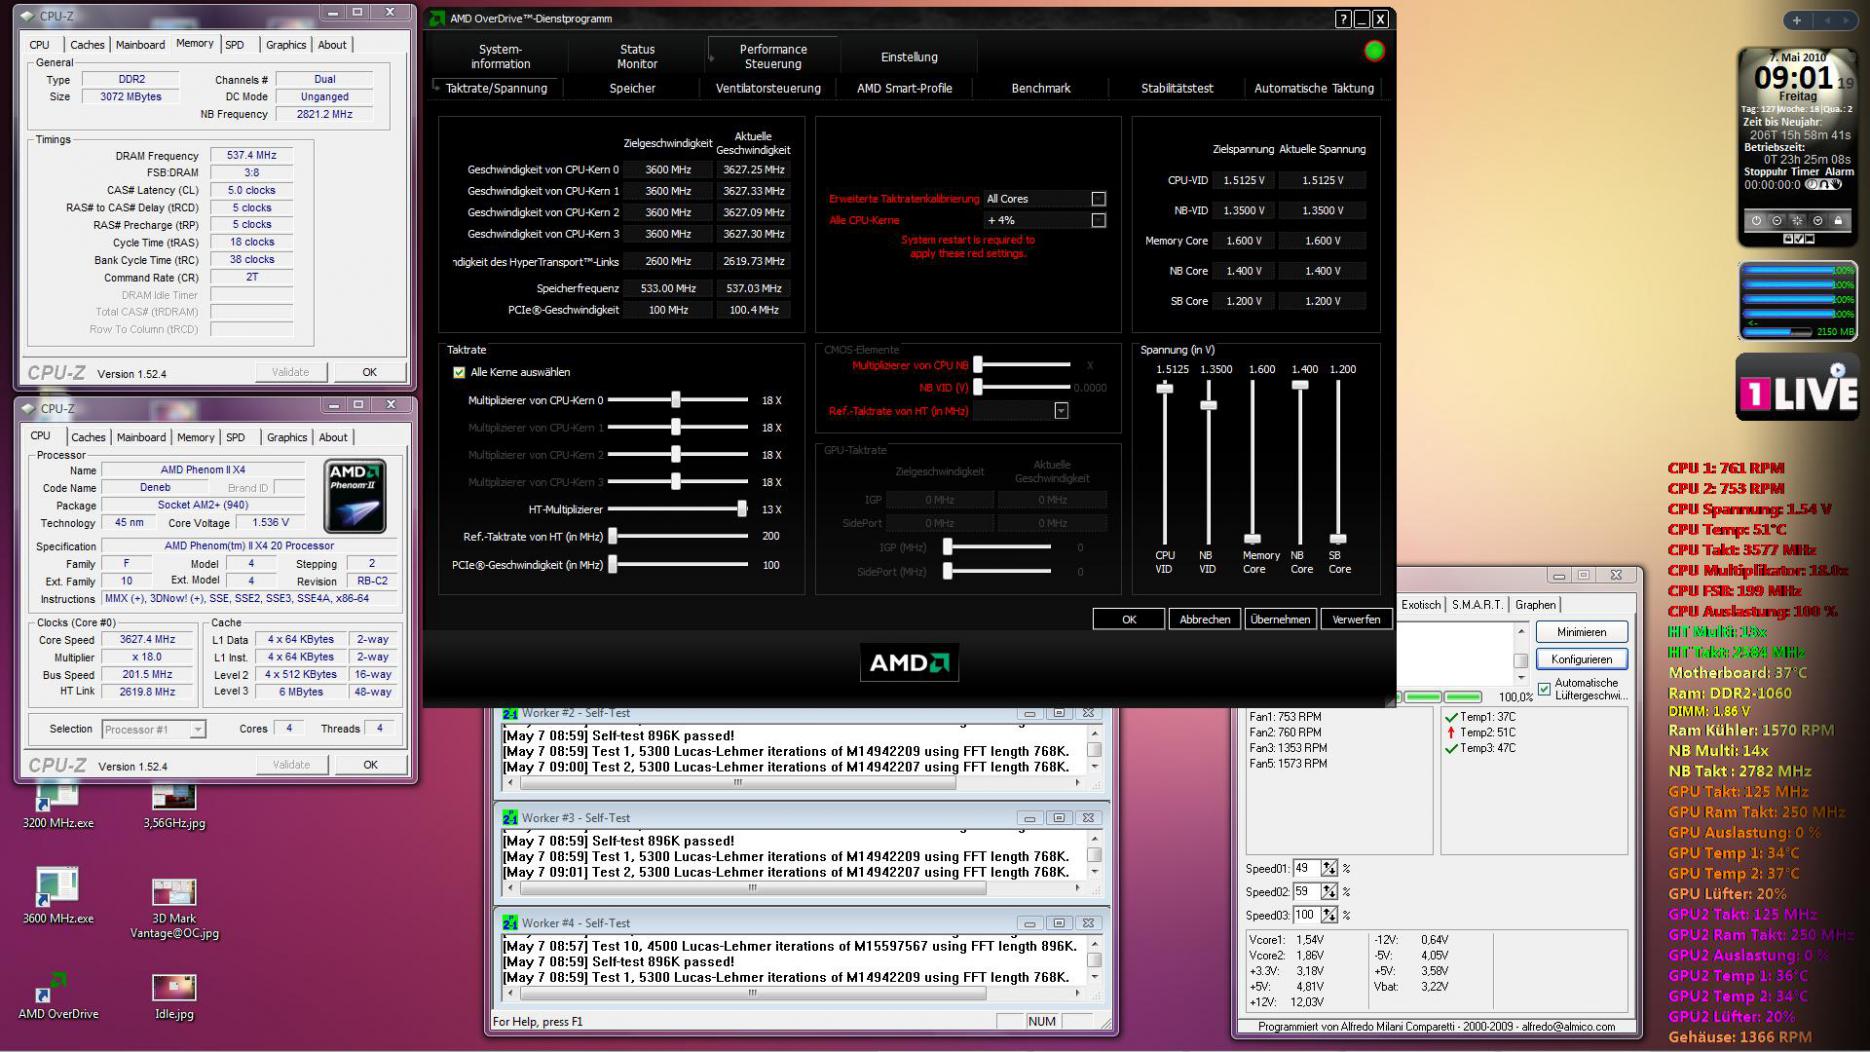Launch the AMD OverDrive desktop shortcut

pyautogui.click(x=58, y=994)
